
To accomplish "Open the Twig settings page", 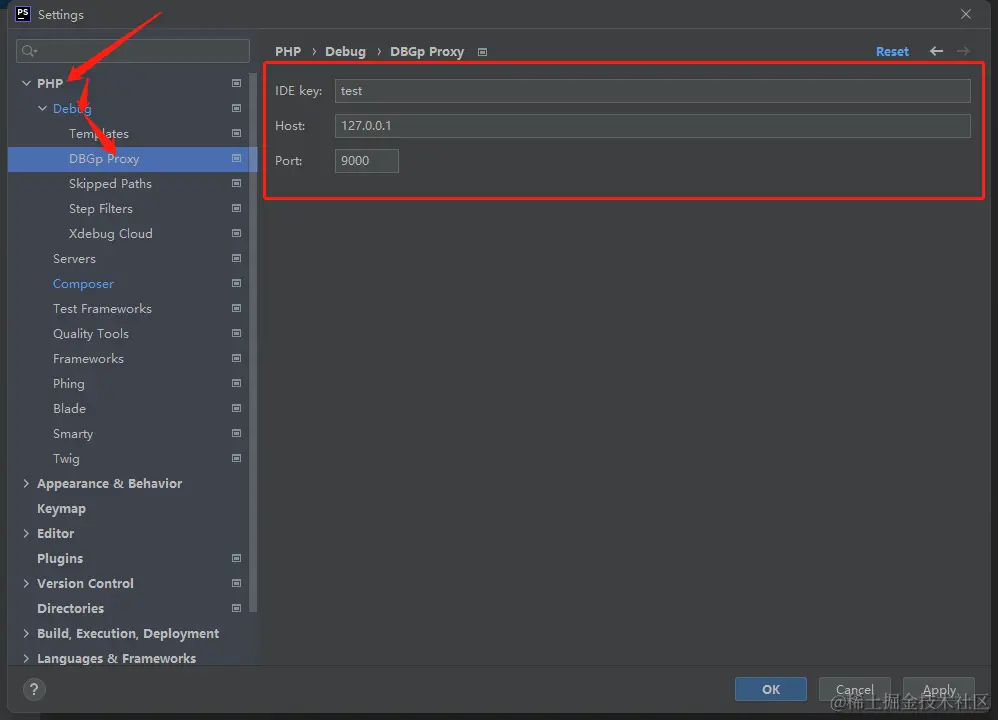I will point(66,458).
